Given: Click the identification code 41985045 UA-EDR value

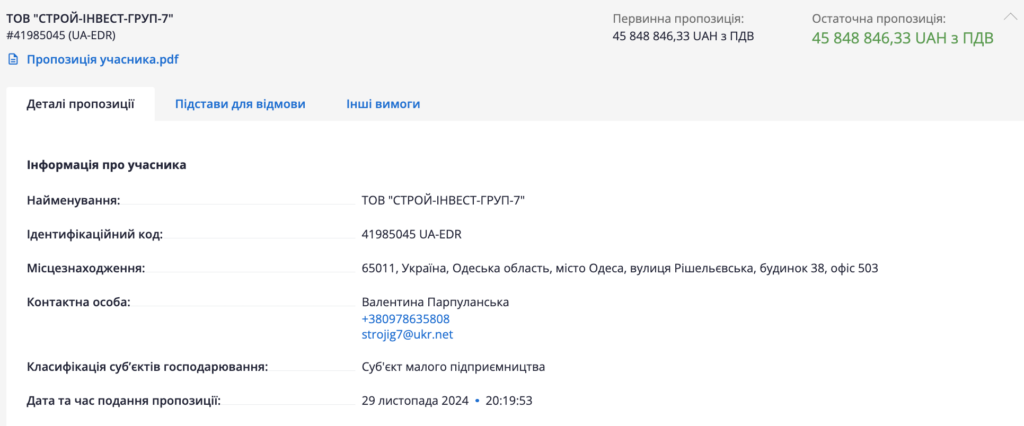Looking at the screenshot, I should coord(411,235).
